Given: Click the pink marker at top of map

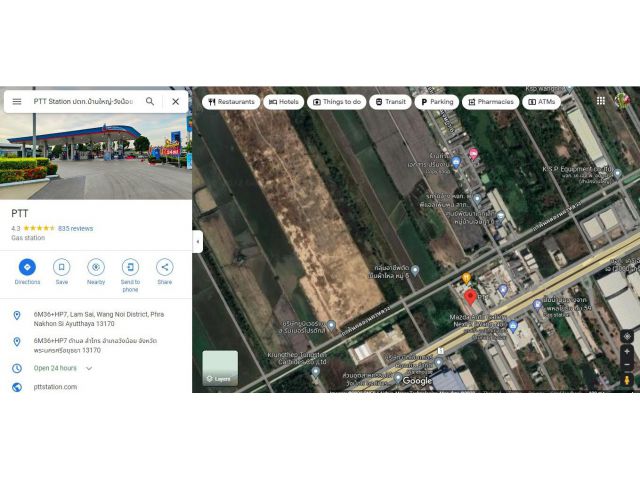Looking at the screenshot, I should click(473, 154).
